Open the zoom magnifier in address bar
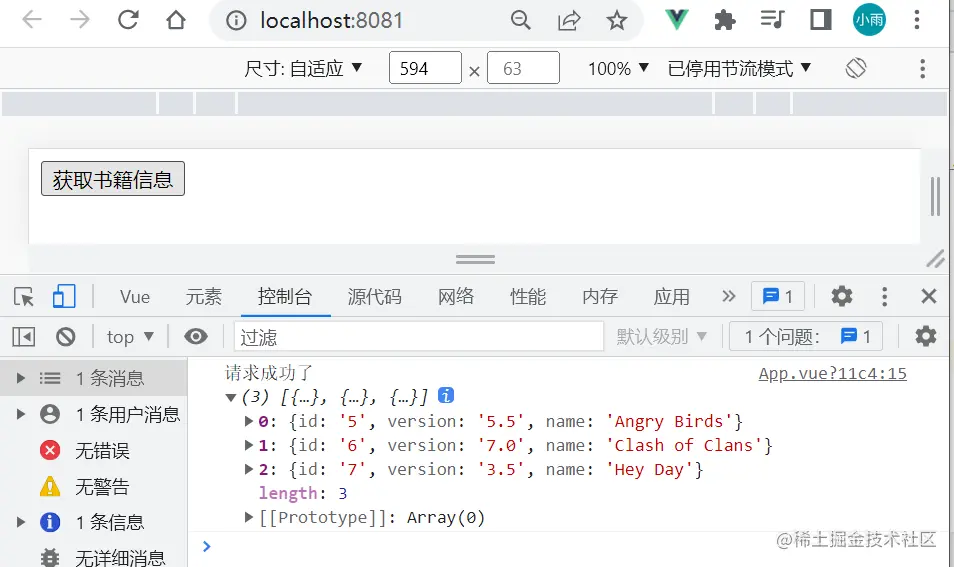954x567 pixels. click(521, 21)
